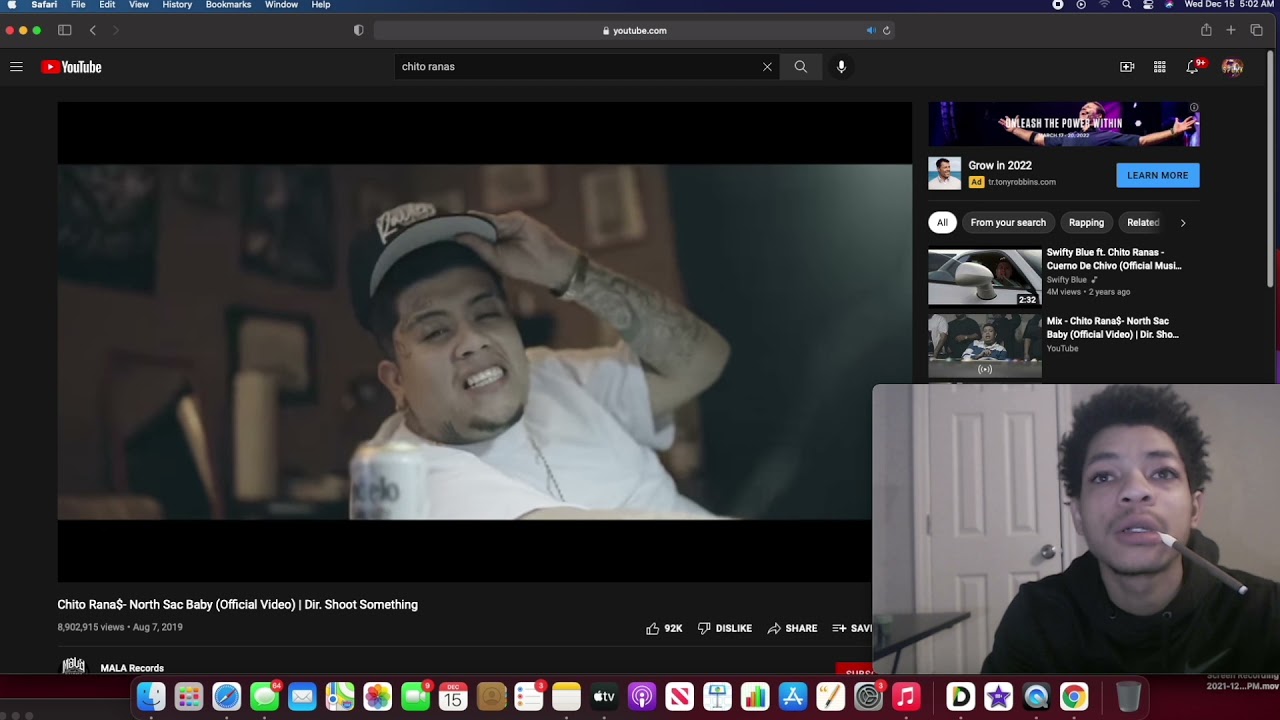The height and width of the screenshot is (720, 1280).
Task: Start voice search with microphone icon
Action: point(841,67)
